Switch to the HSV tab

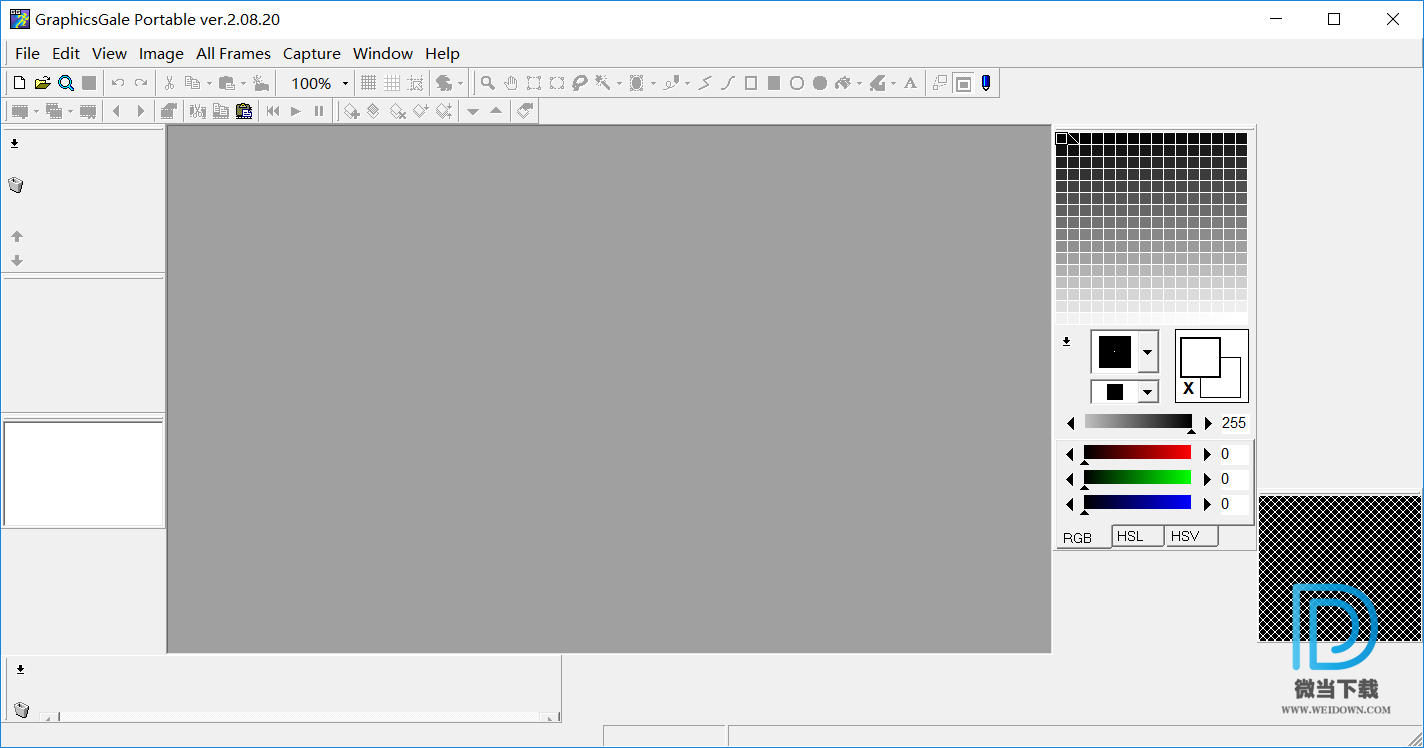point(1192,536)
